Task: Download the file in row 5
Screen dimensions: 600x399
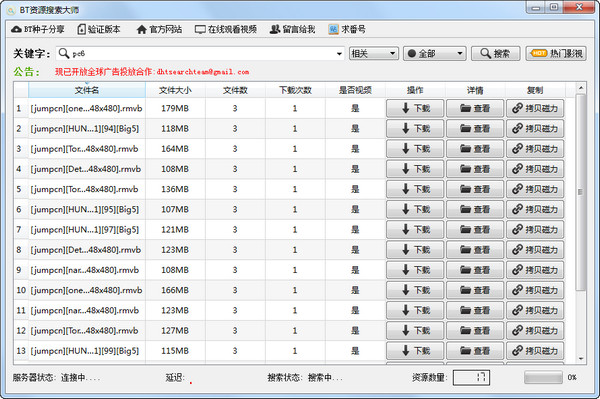Action: pyautogui.click(x=415, y=189)
